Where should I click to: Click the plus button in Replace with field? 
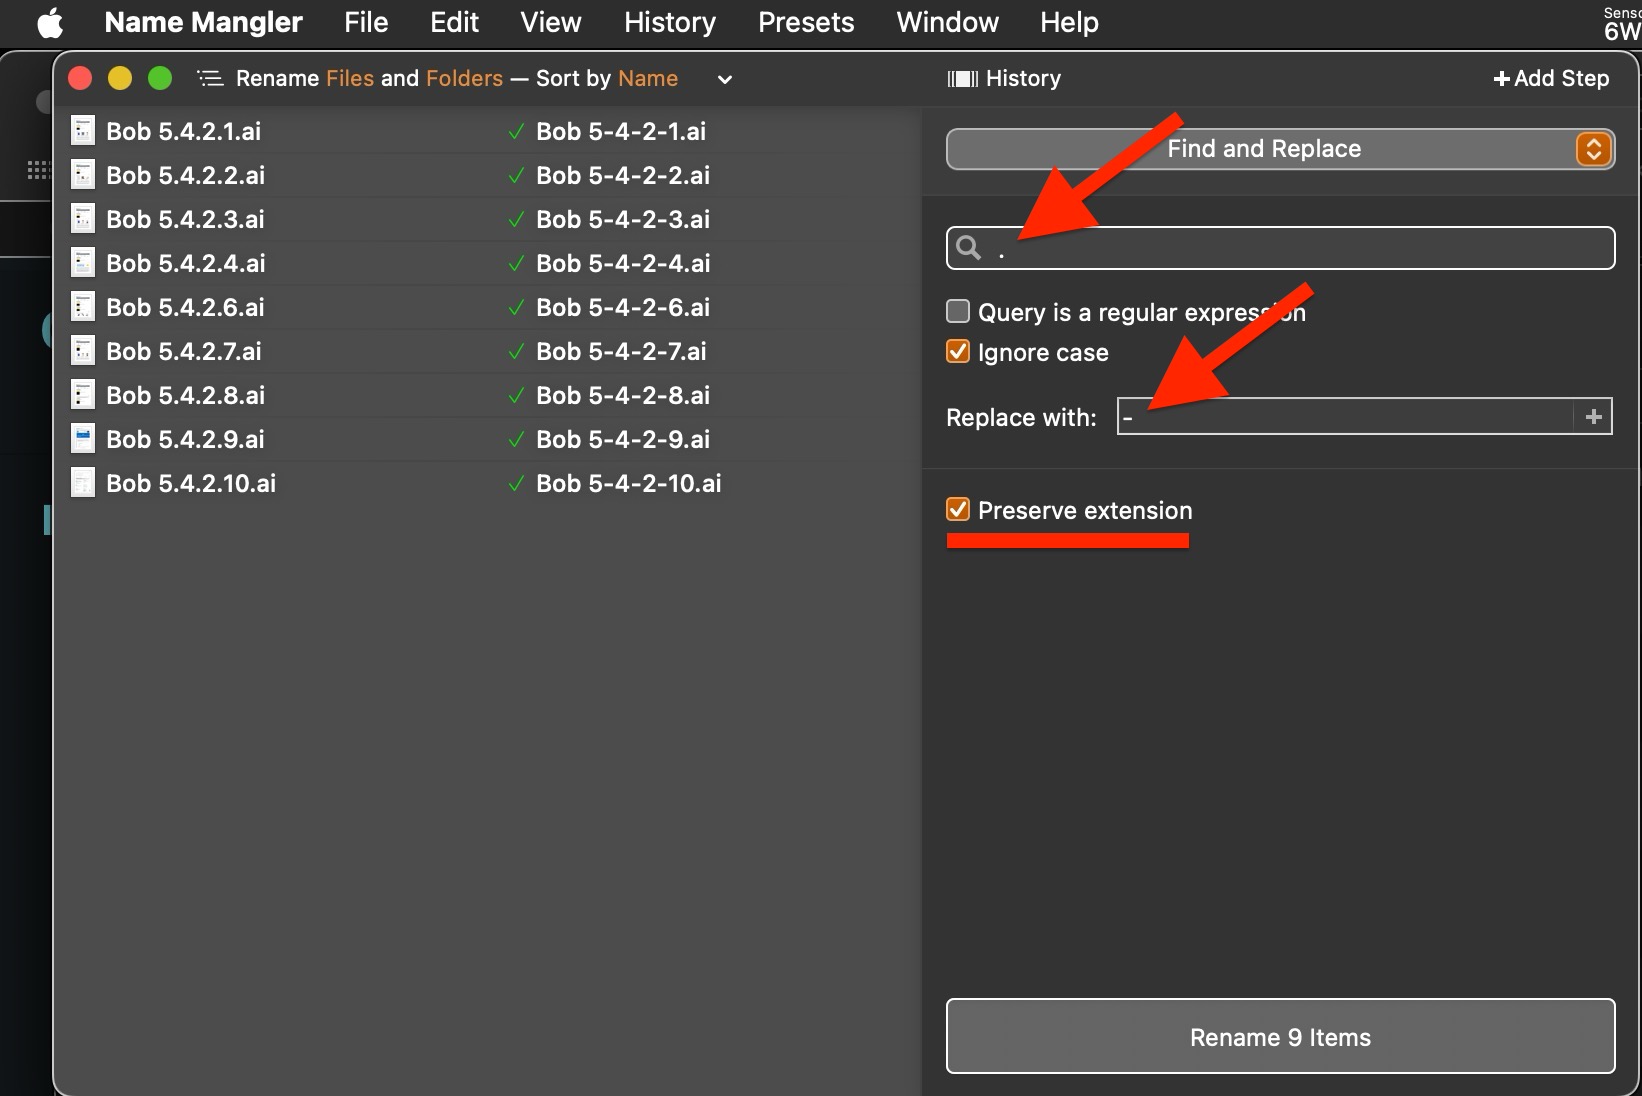pos(1593,416)
